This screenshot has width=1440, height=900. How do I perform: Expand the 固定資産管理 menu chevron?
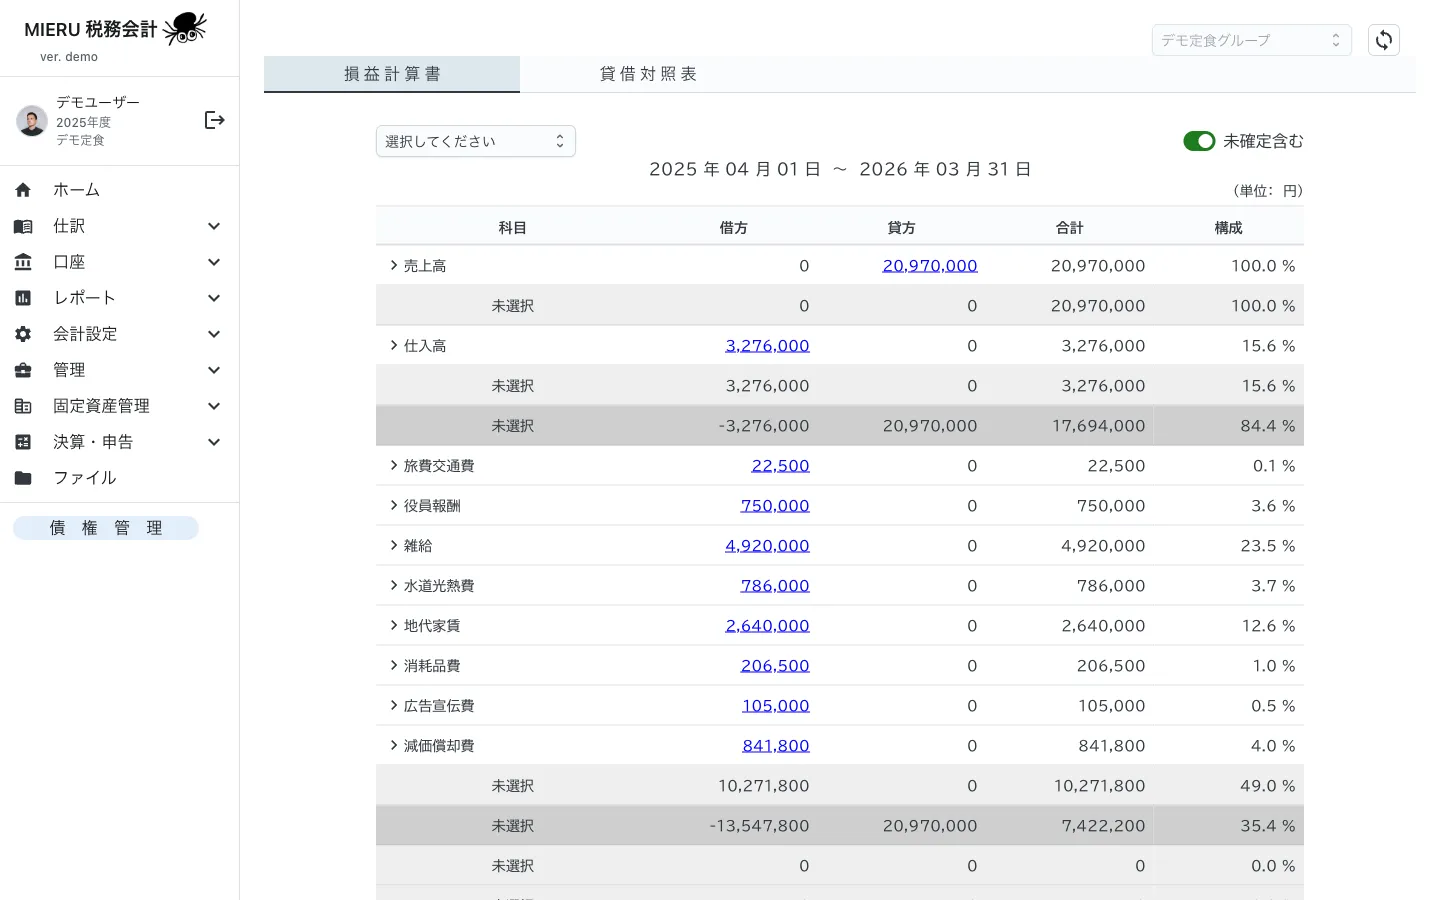click(214, 406)
